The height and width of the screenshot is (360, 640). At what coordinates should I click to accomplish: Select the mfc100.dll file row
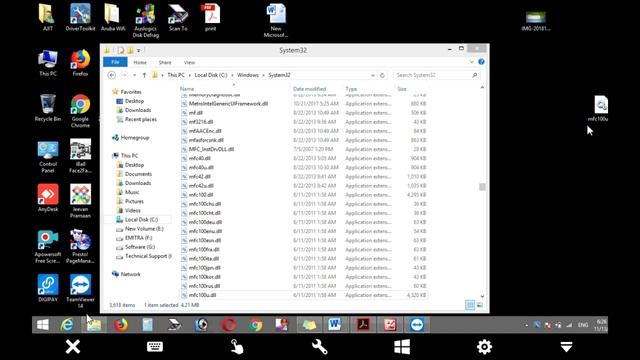[304, 195]
